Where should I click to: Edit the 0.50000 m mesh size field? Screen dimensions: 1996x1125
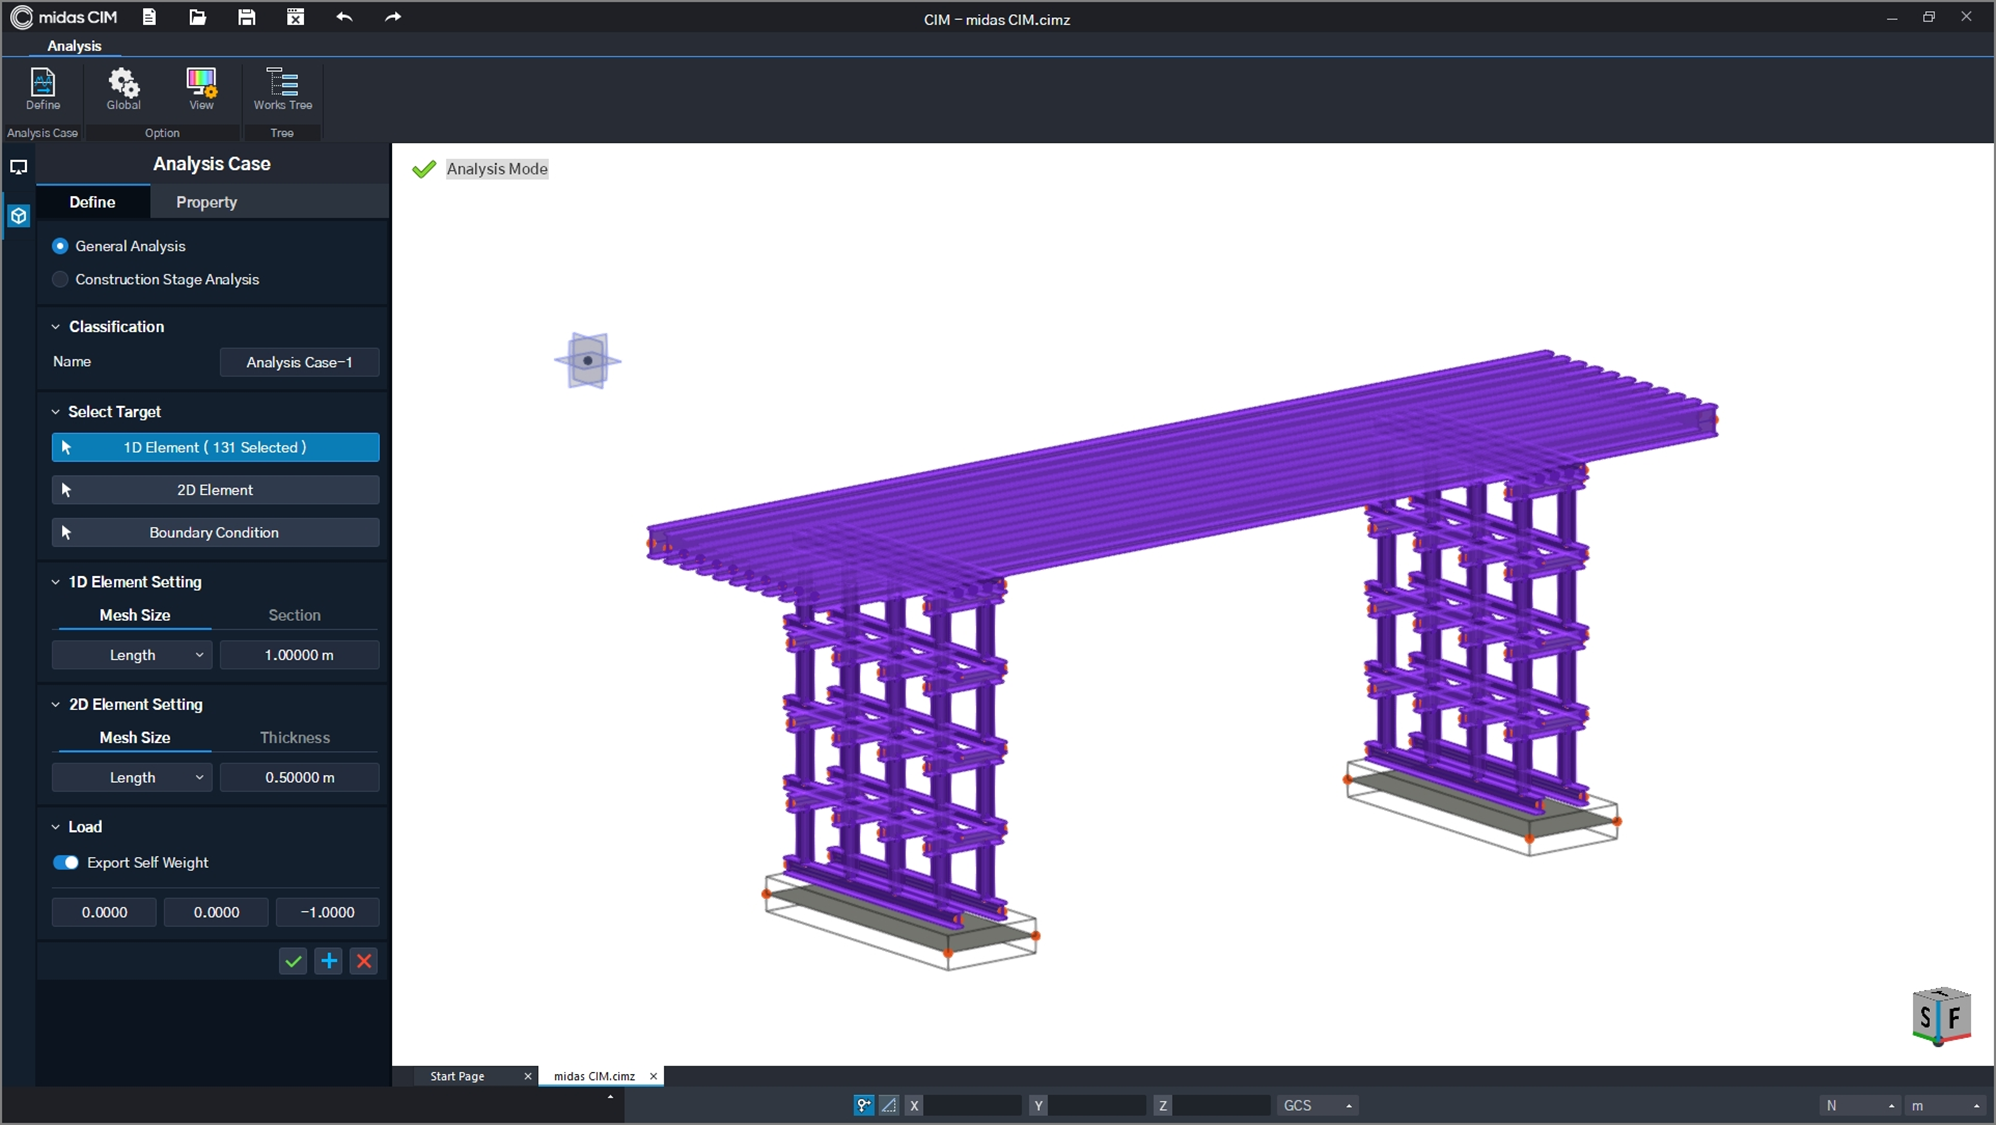tap(300, 777)
